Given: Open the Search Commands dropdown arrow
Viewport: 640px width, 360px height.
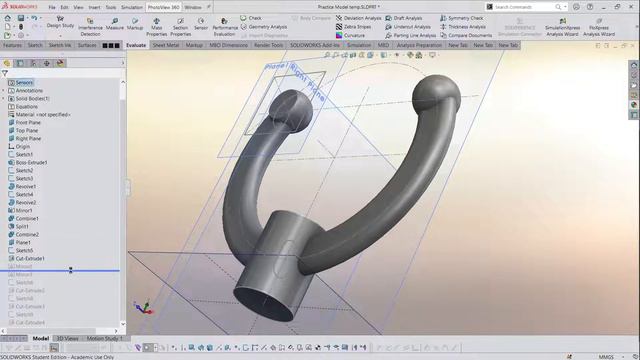Looking at the screenshot, I should [565, 7].
